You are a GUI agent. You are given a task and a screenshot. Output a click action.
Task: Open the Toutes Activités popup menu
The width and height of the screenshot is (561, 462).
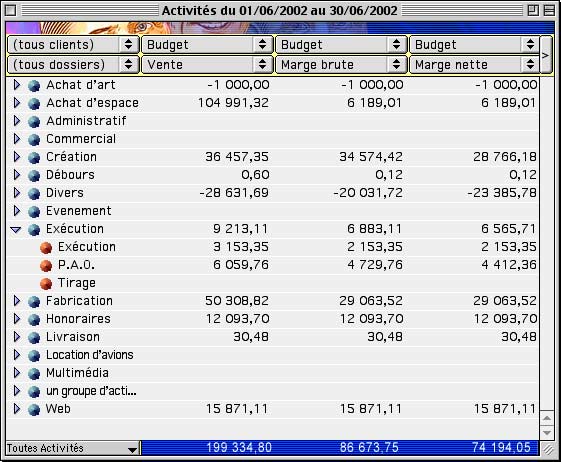point(73,448)
